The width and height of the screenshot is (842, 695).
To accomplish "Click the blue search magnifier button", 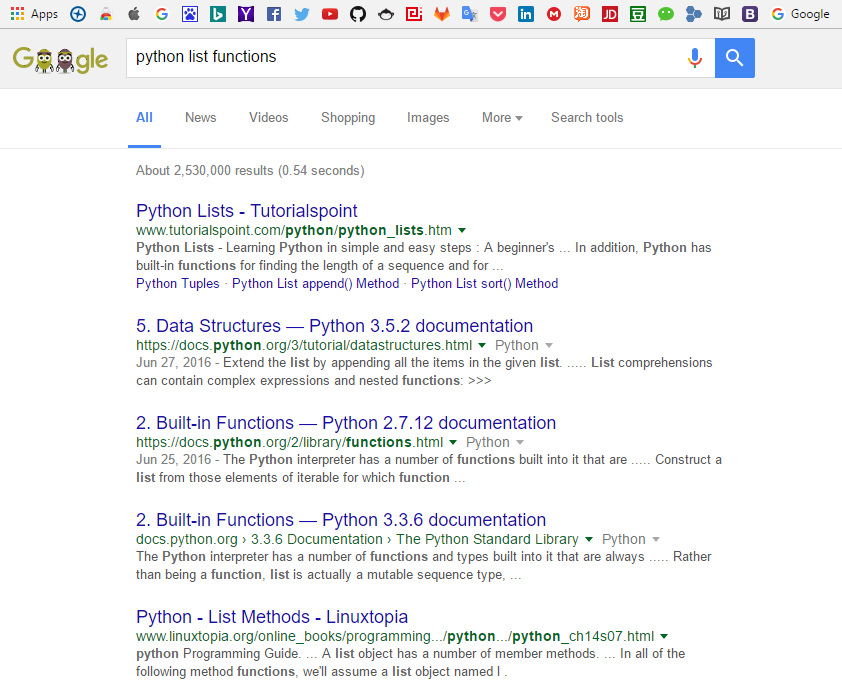I will pyautogui.click(x=735, y=58).
